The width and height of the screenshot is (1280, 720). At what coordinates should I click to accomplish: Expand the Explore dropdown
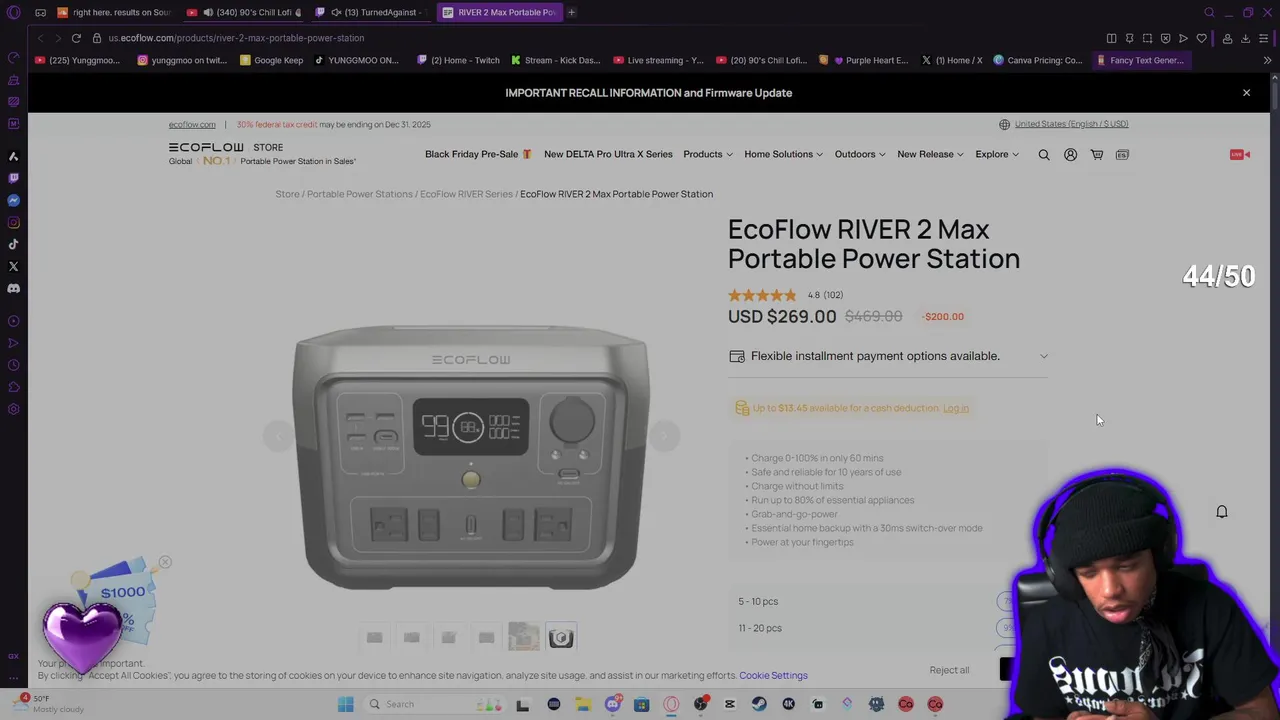[x=997, y=154]
